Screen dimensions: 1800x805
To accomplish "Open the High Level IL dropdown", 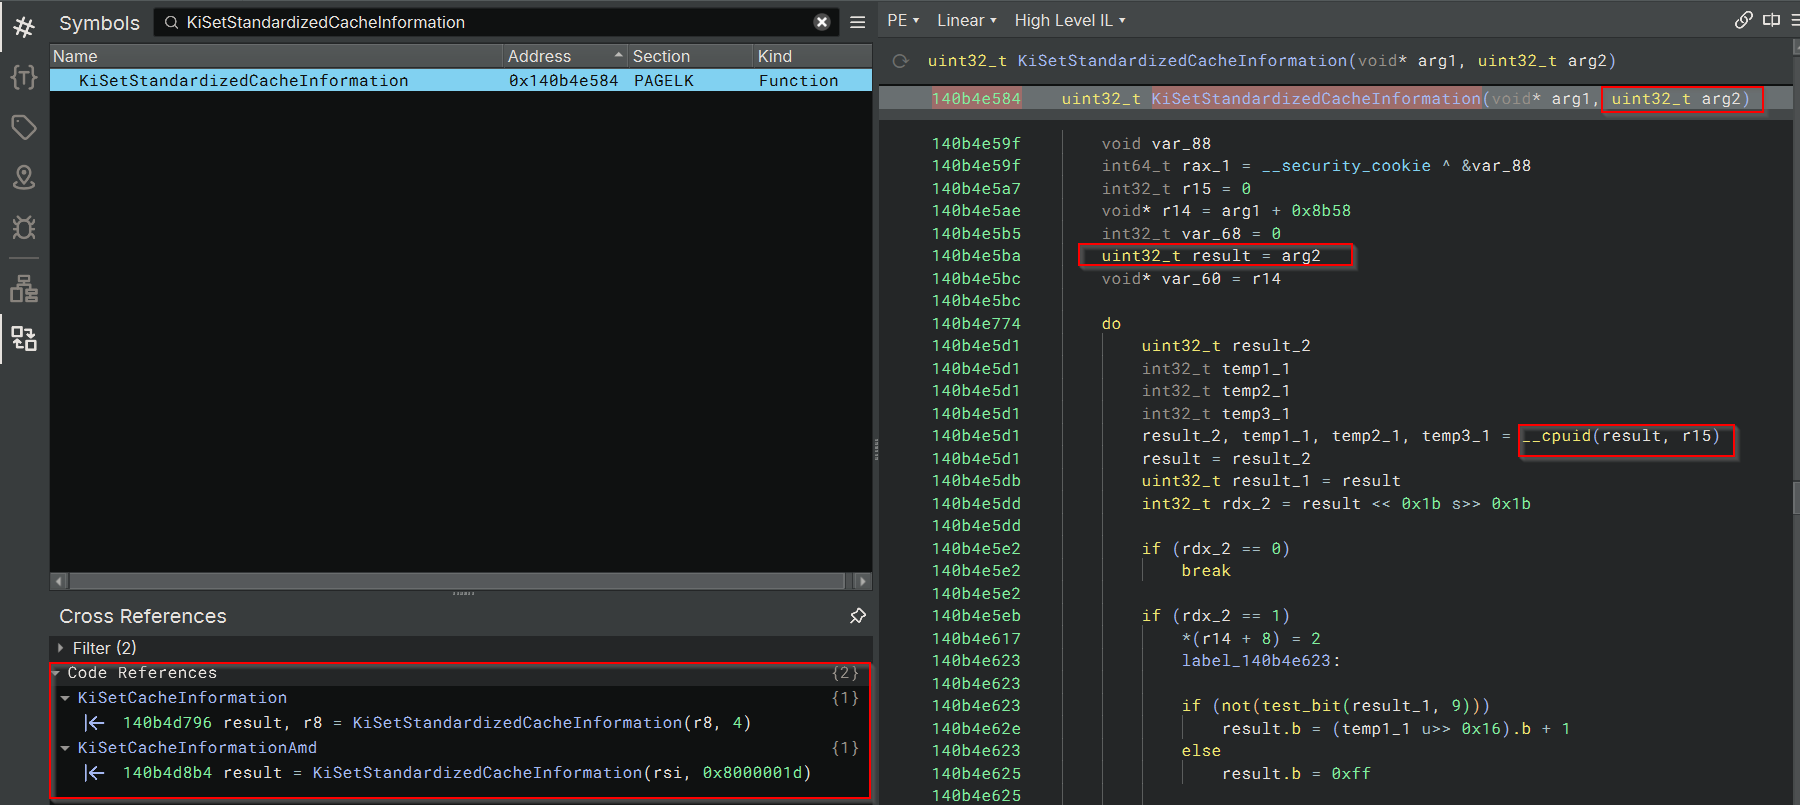I will pos(1069,20).
